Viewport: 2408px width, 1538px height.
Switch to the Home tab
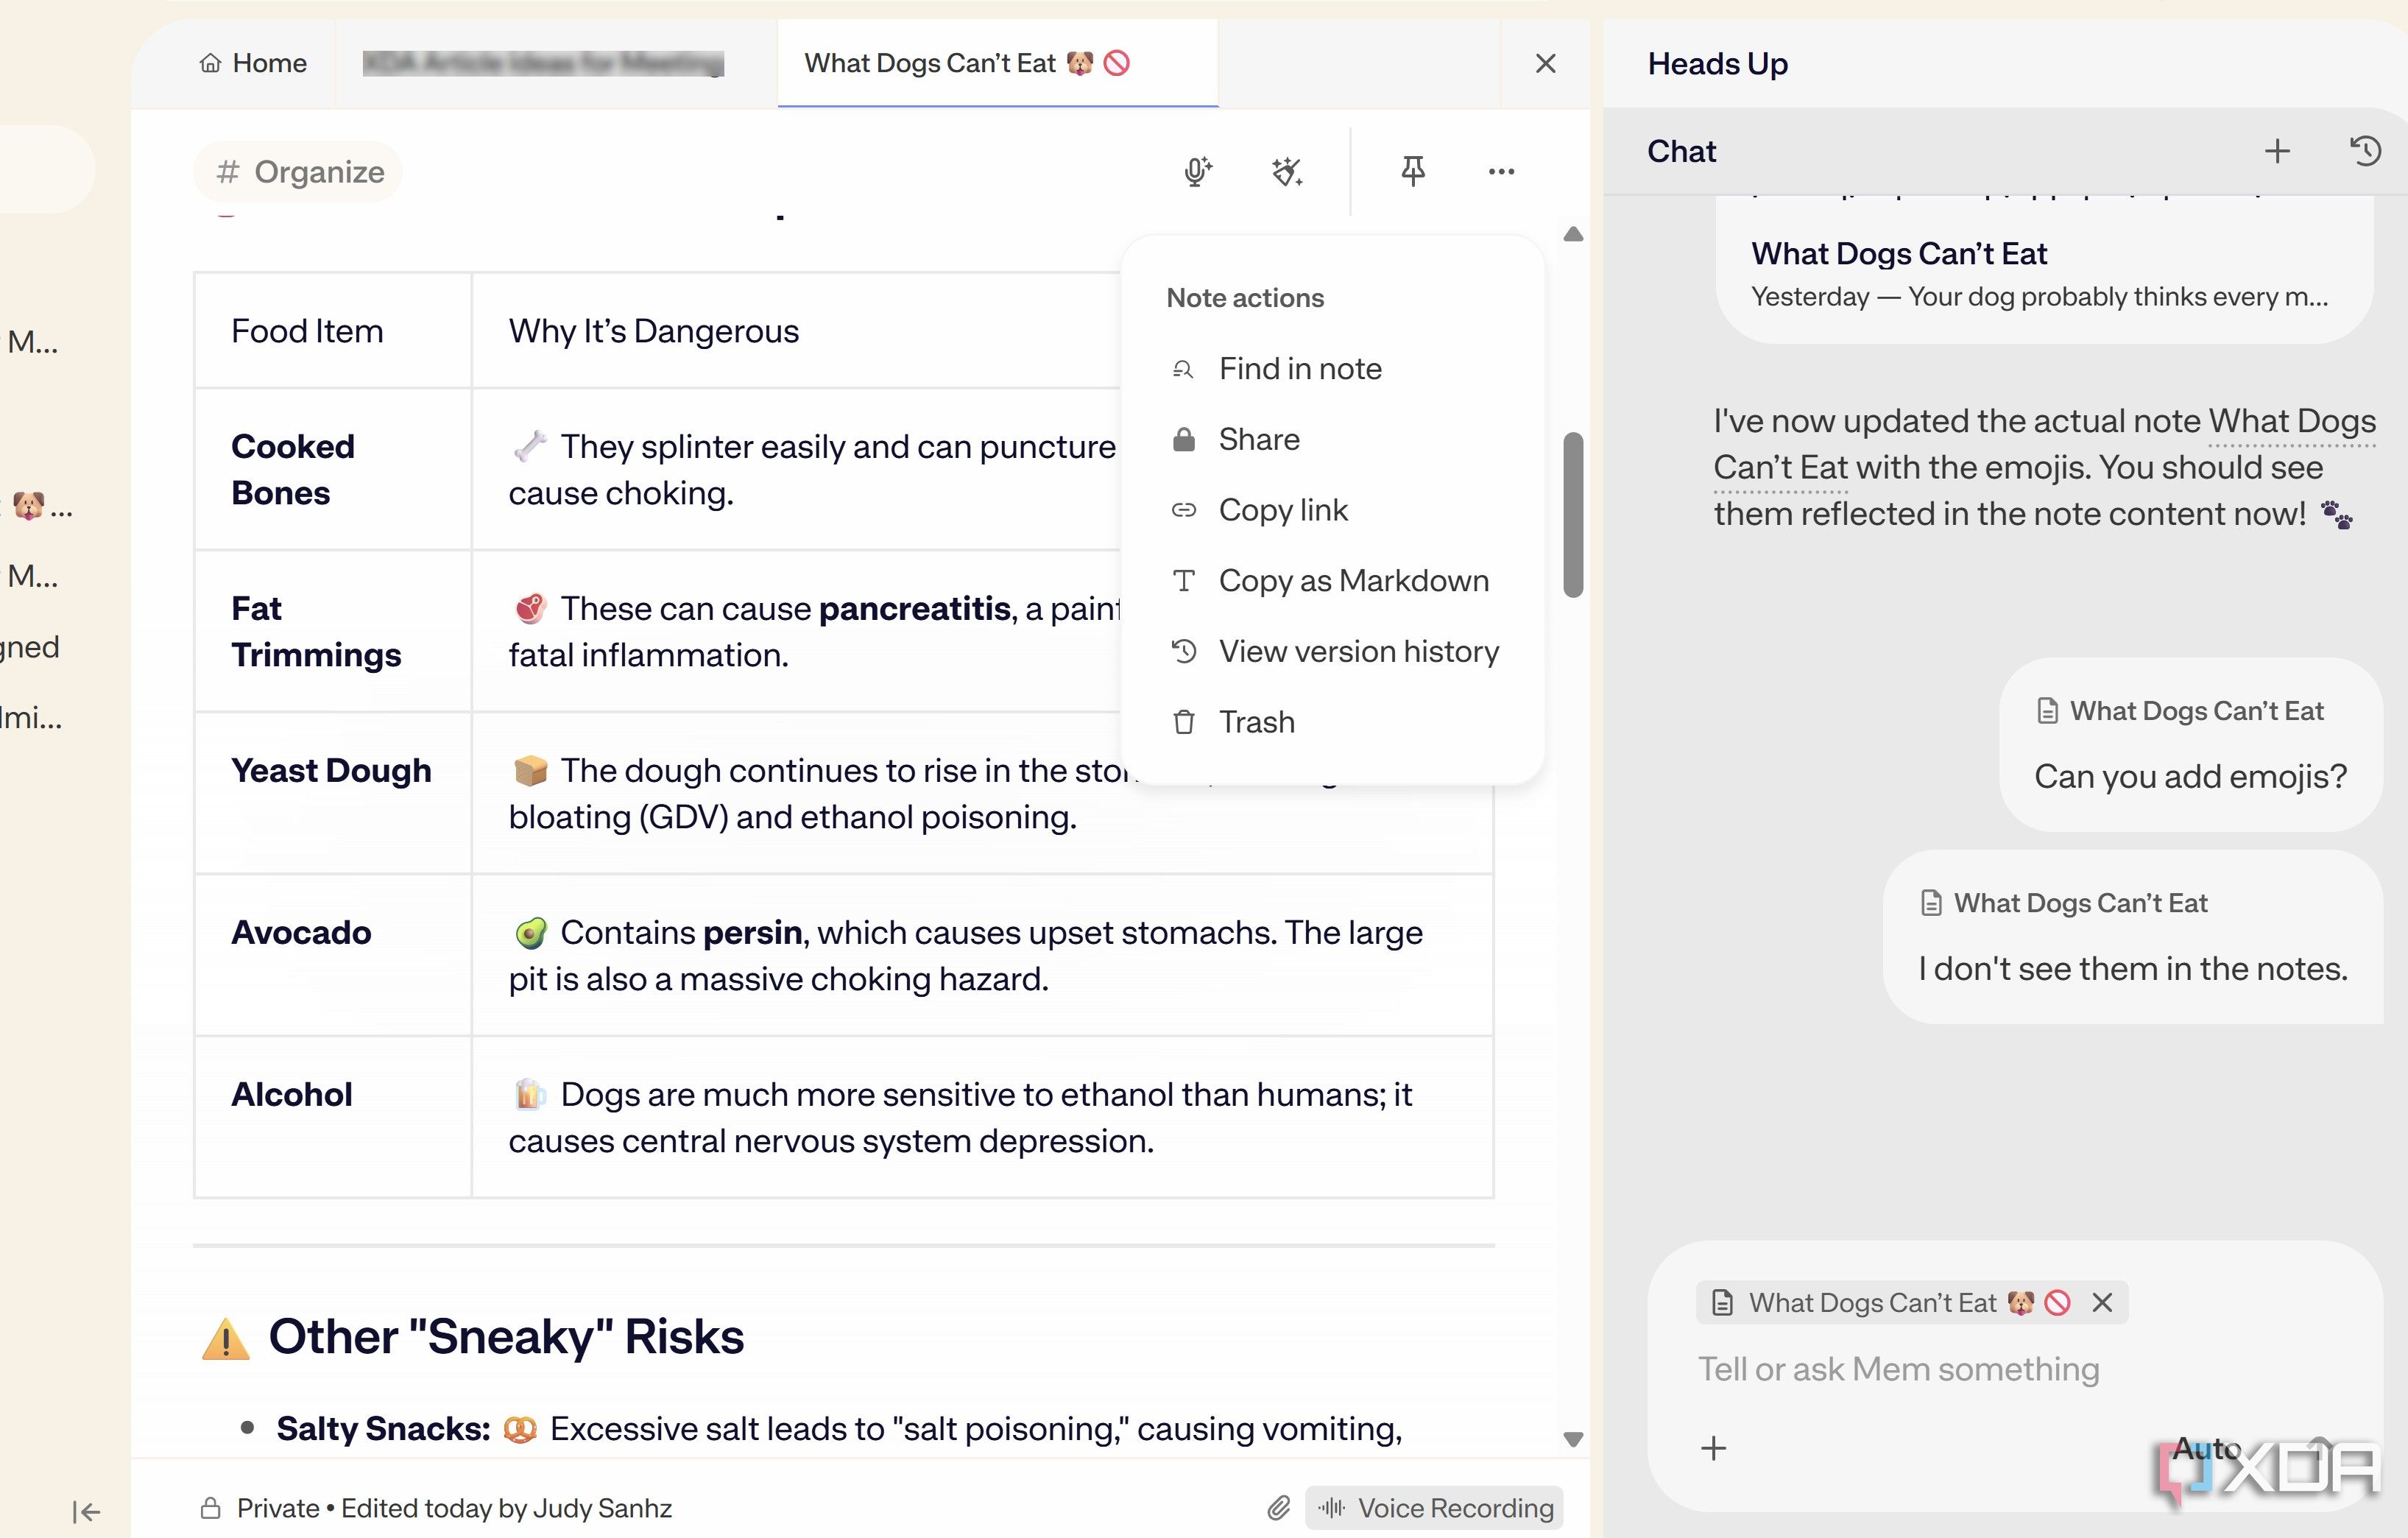(x=252, y=63)
